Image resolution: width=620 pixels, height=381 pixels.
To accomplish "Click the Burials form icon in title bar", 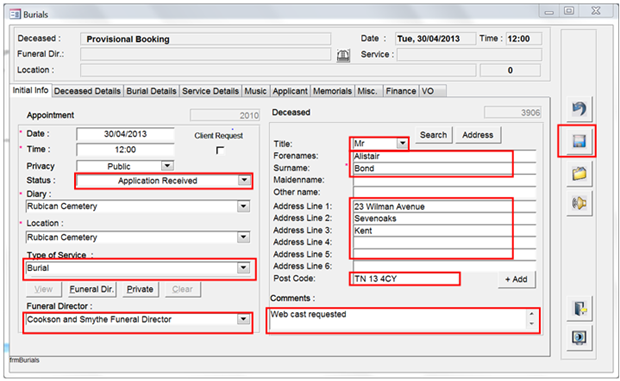I will pyautogui.click(x=15, y=15).
